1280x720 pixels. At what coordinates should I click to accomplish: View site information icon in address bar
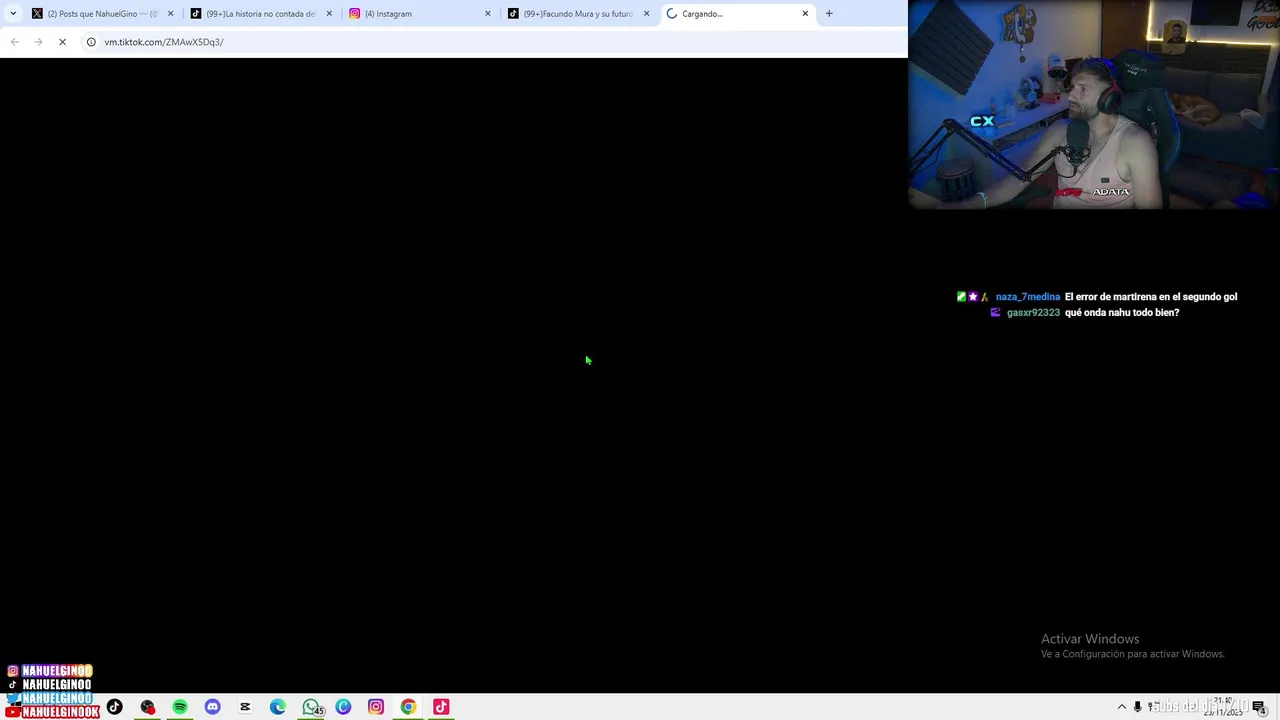click(x=91, y=42)
